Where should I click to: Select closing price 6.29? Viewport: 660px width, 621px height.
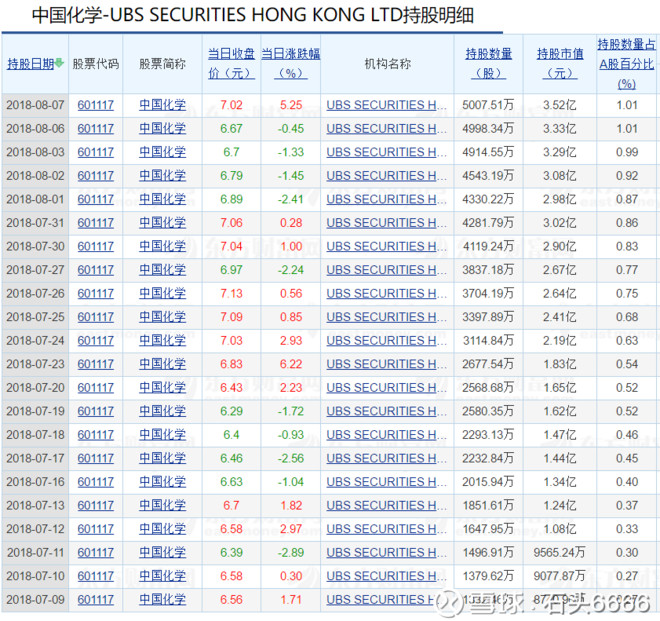231,411
